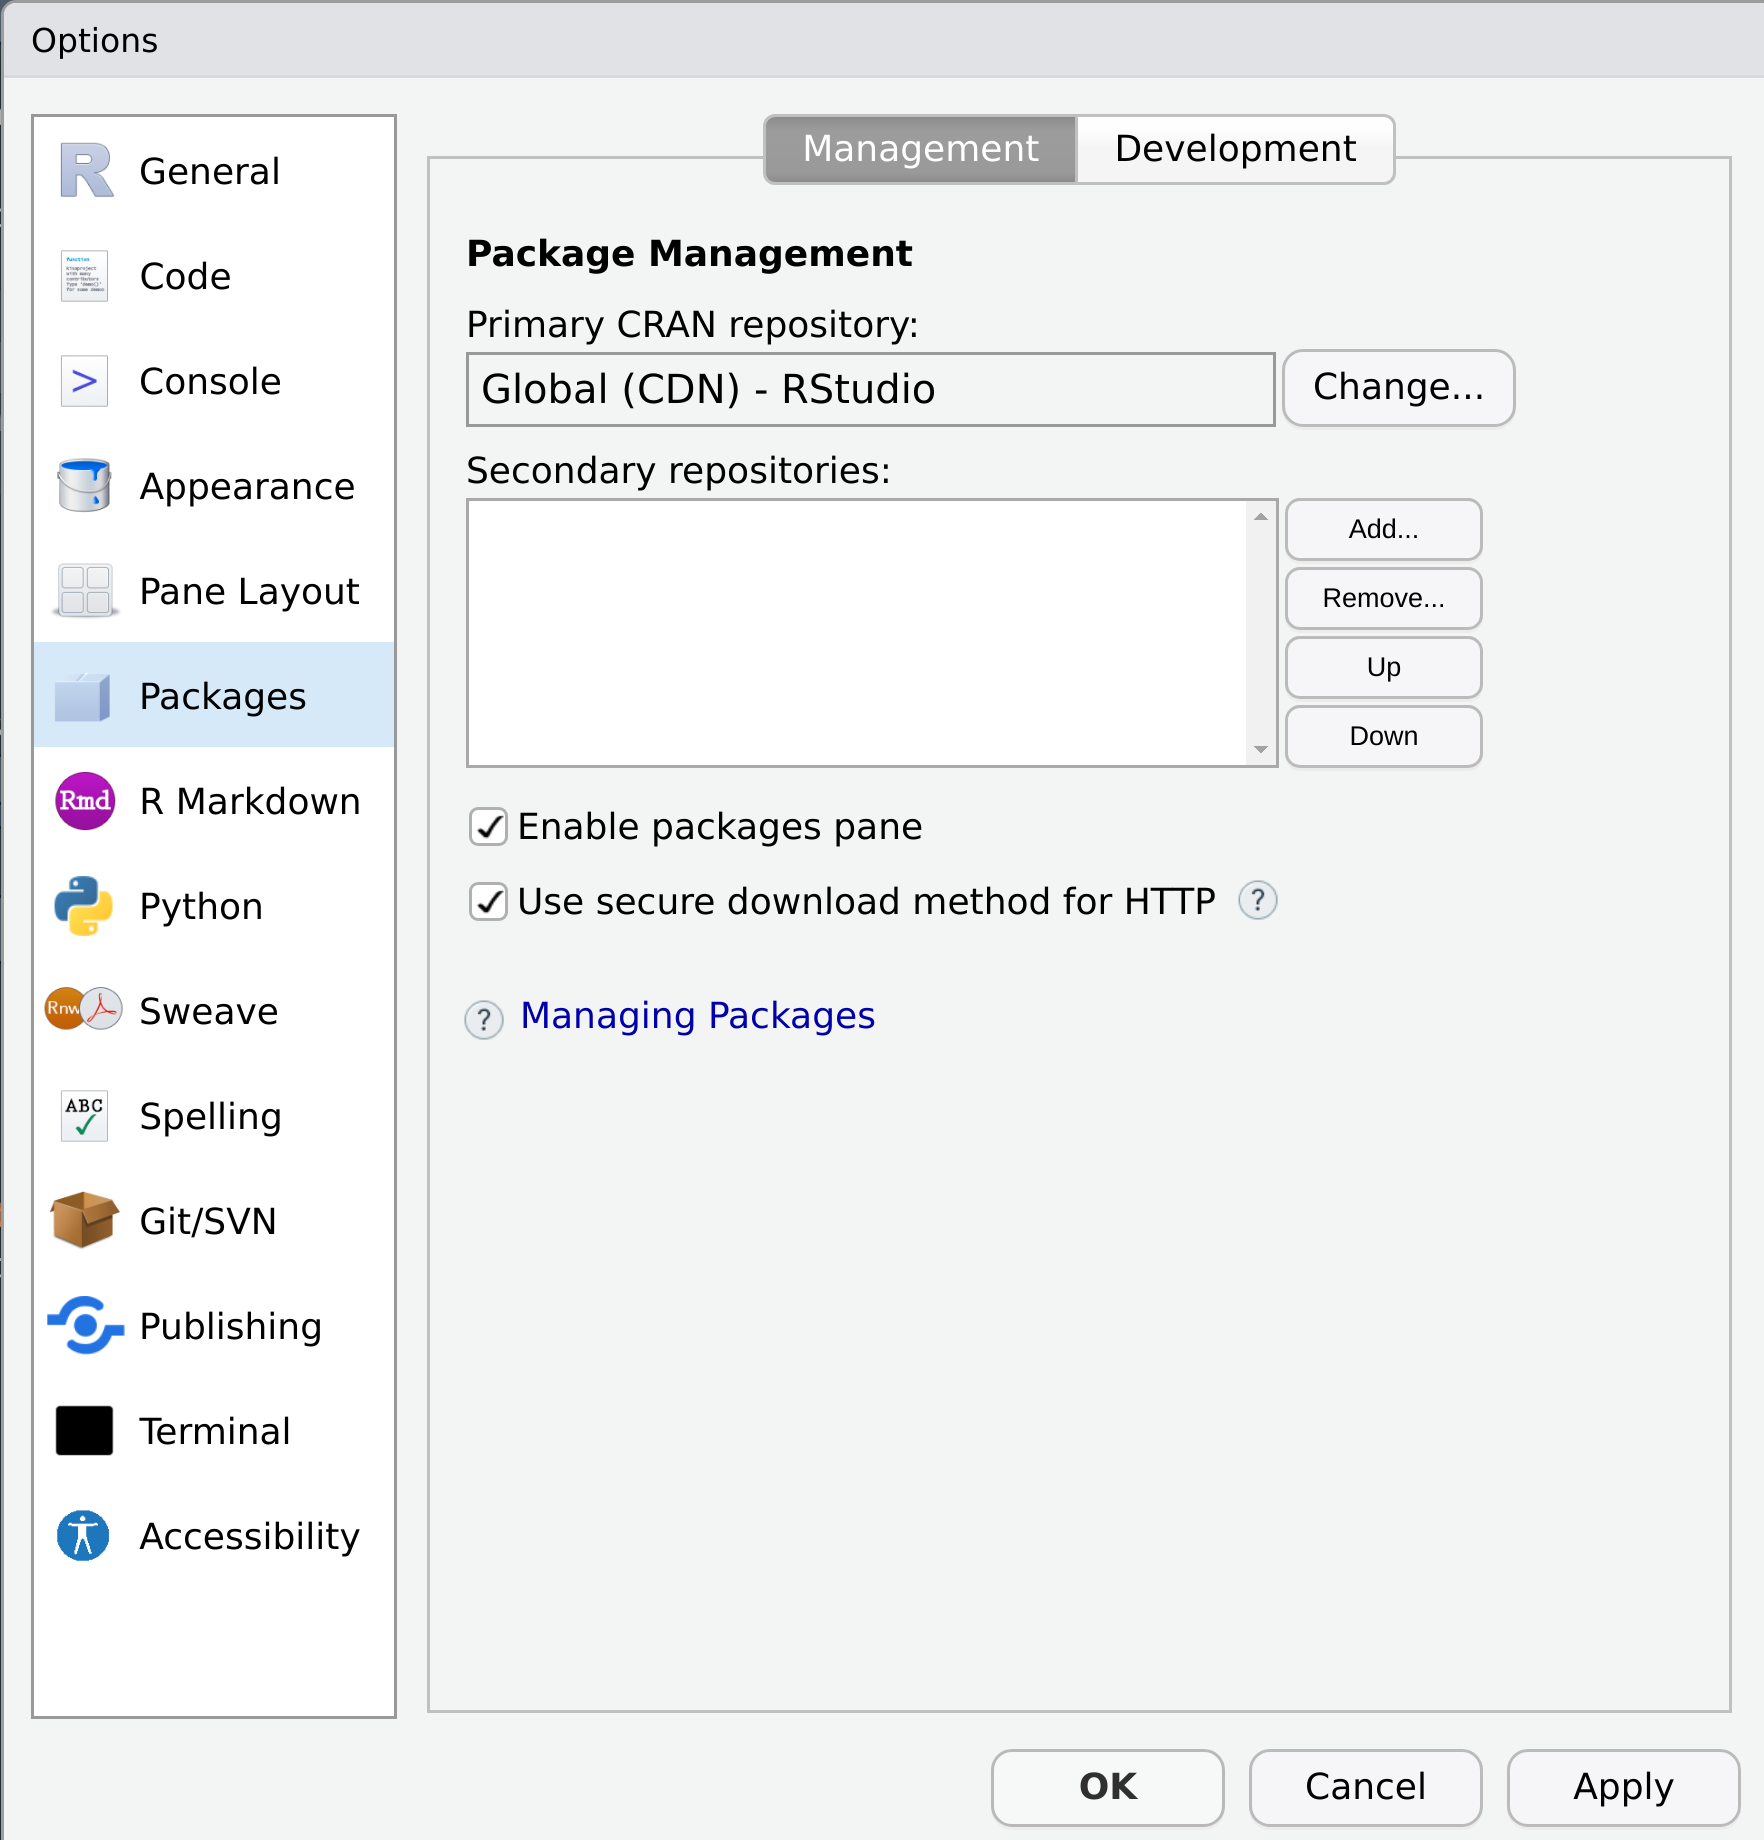Click OK to confirm options
Viewport: 1764px width, 1840px height.
click(x=1108, y=1787)
